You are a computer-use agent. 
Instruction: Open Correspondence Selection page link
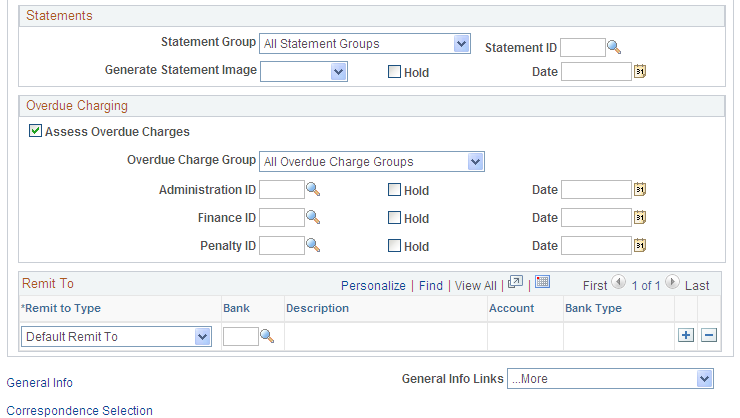[x=80, y=410]
